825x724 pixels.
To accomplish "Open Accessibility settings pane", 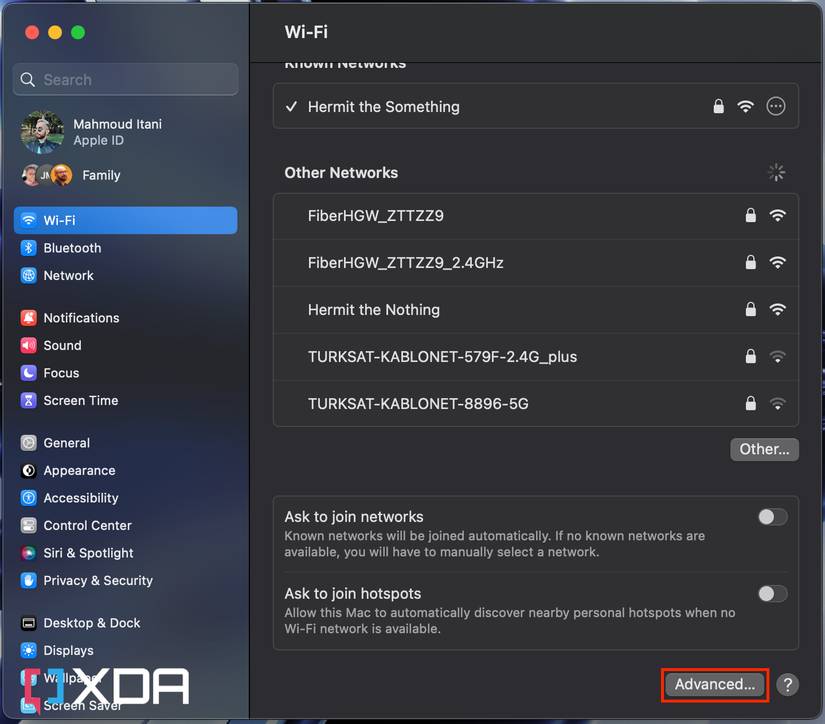I will click(125, 498).
